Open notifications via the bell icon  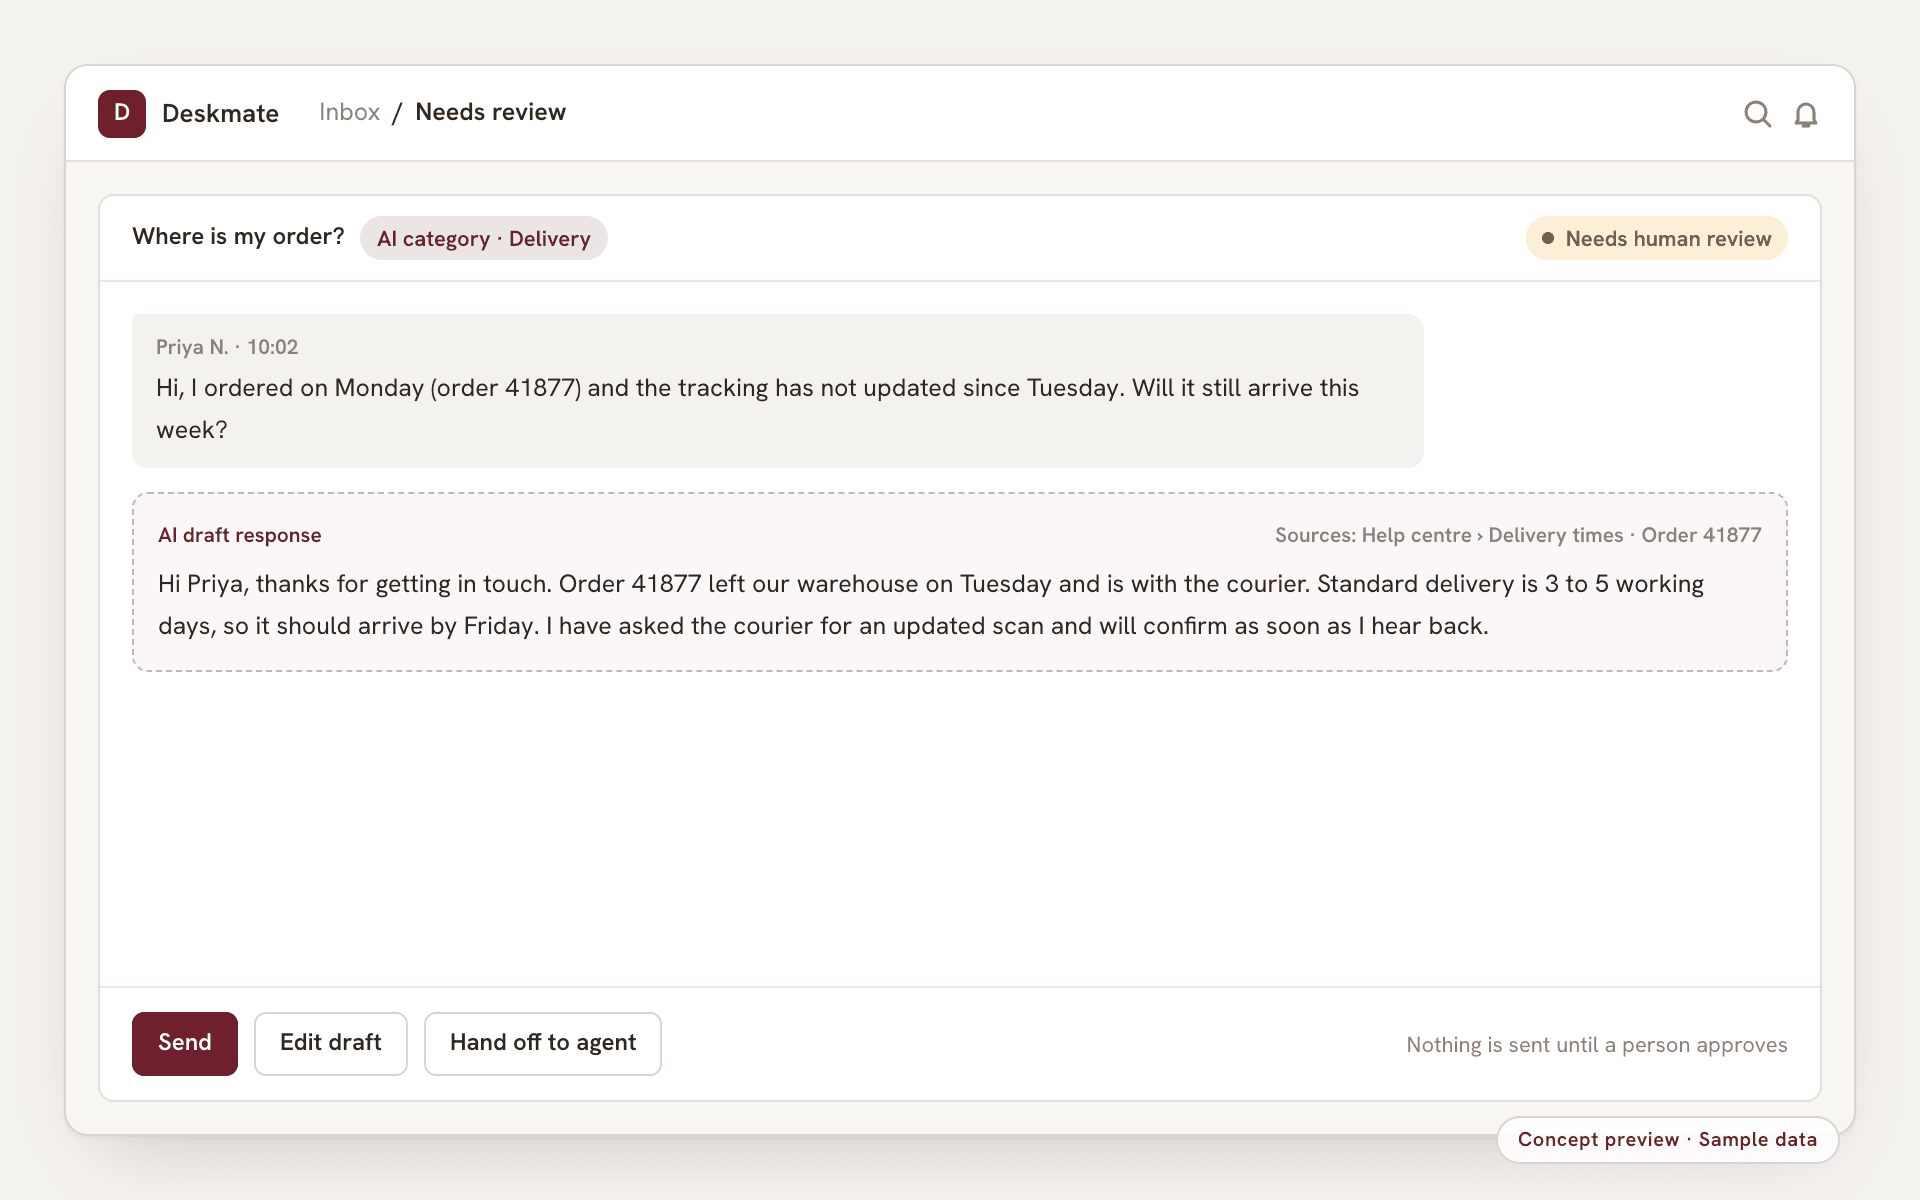pyautogui.click(x=1805, y=114)
